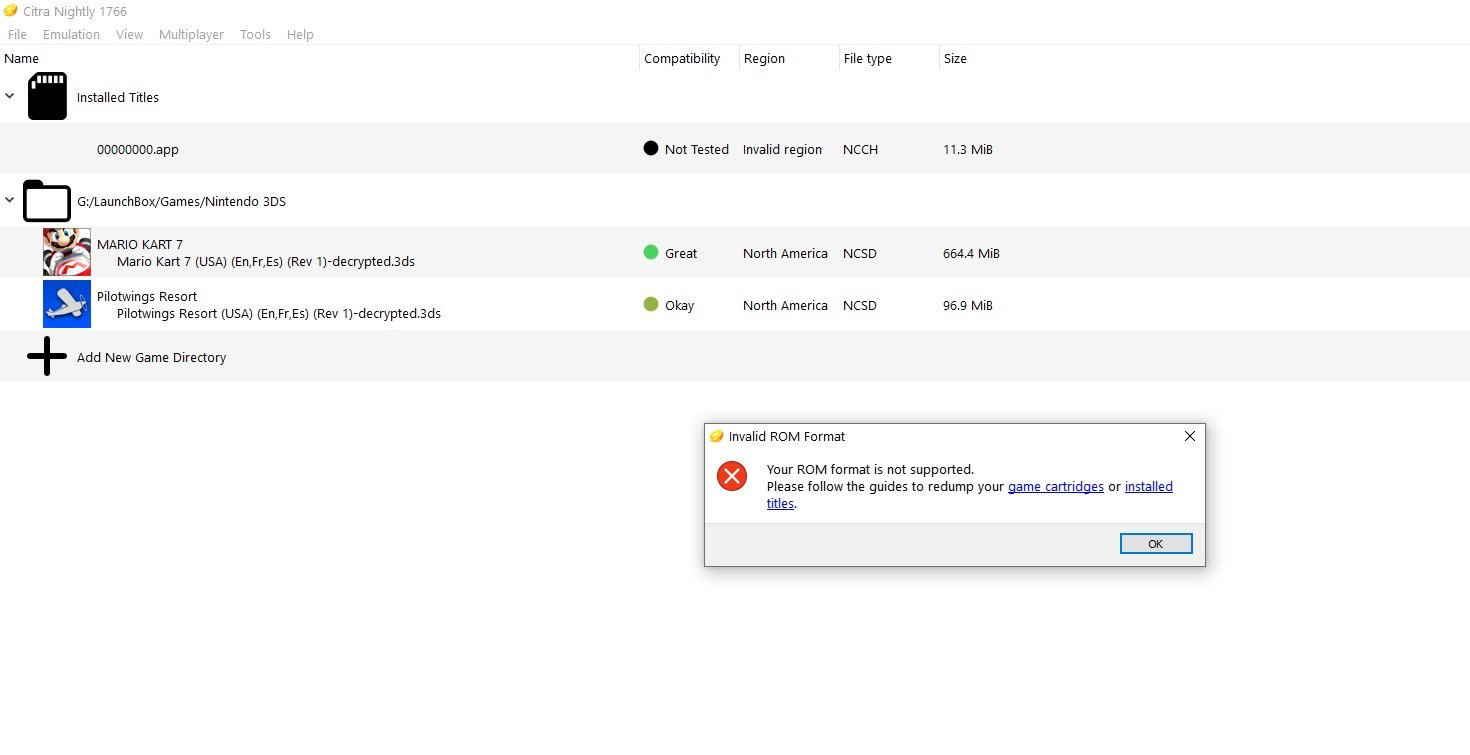Click the olive Okay compatibility dot
The image size is (1470, 755).
tap(651, 304)
